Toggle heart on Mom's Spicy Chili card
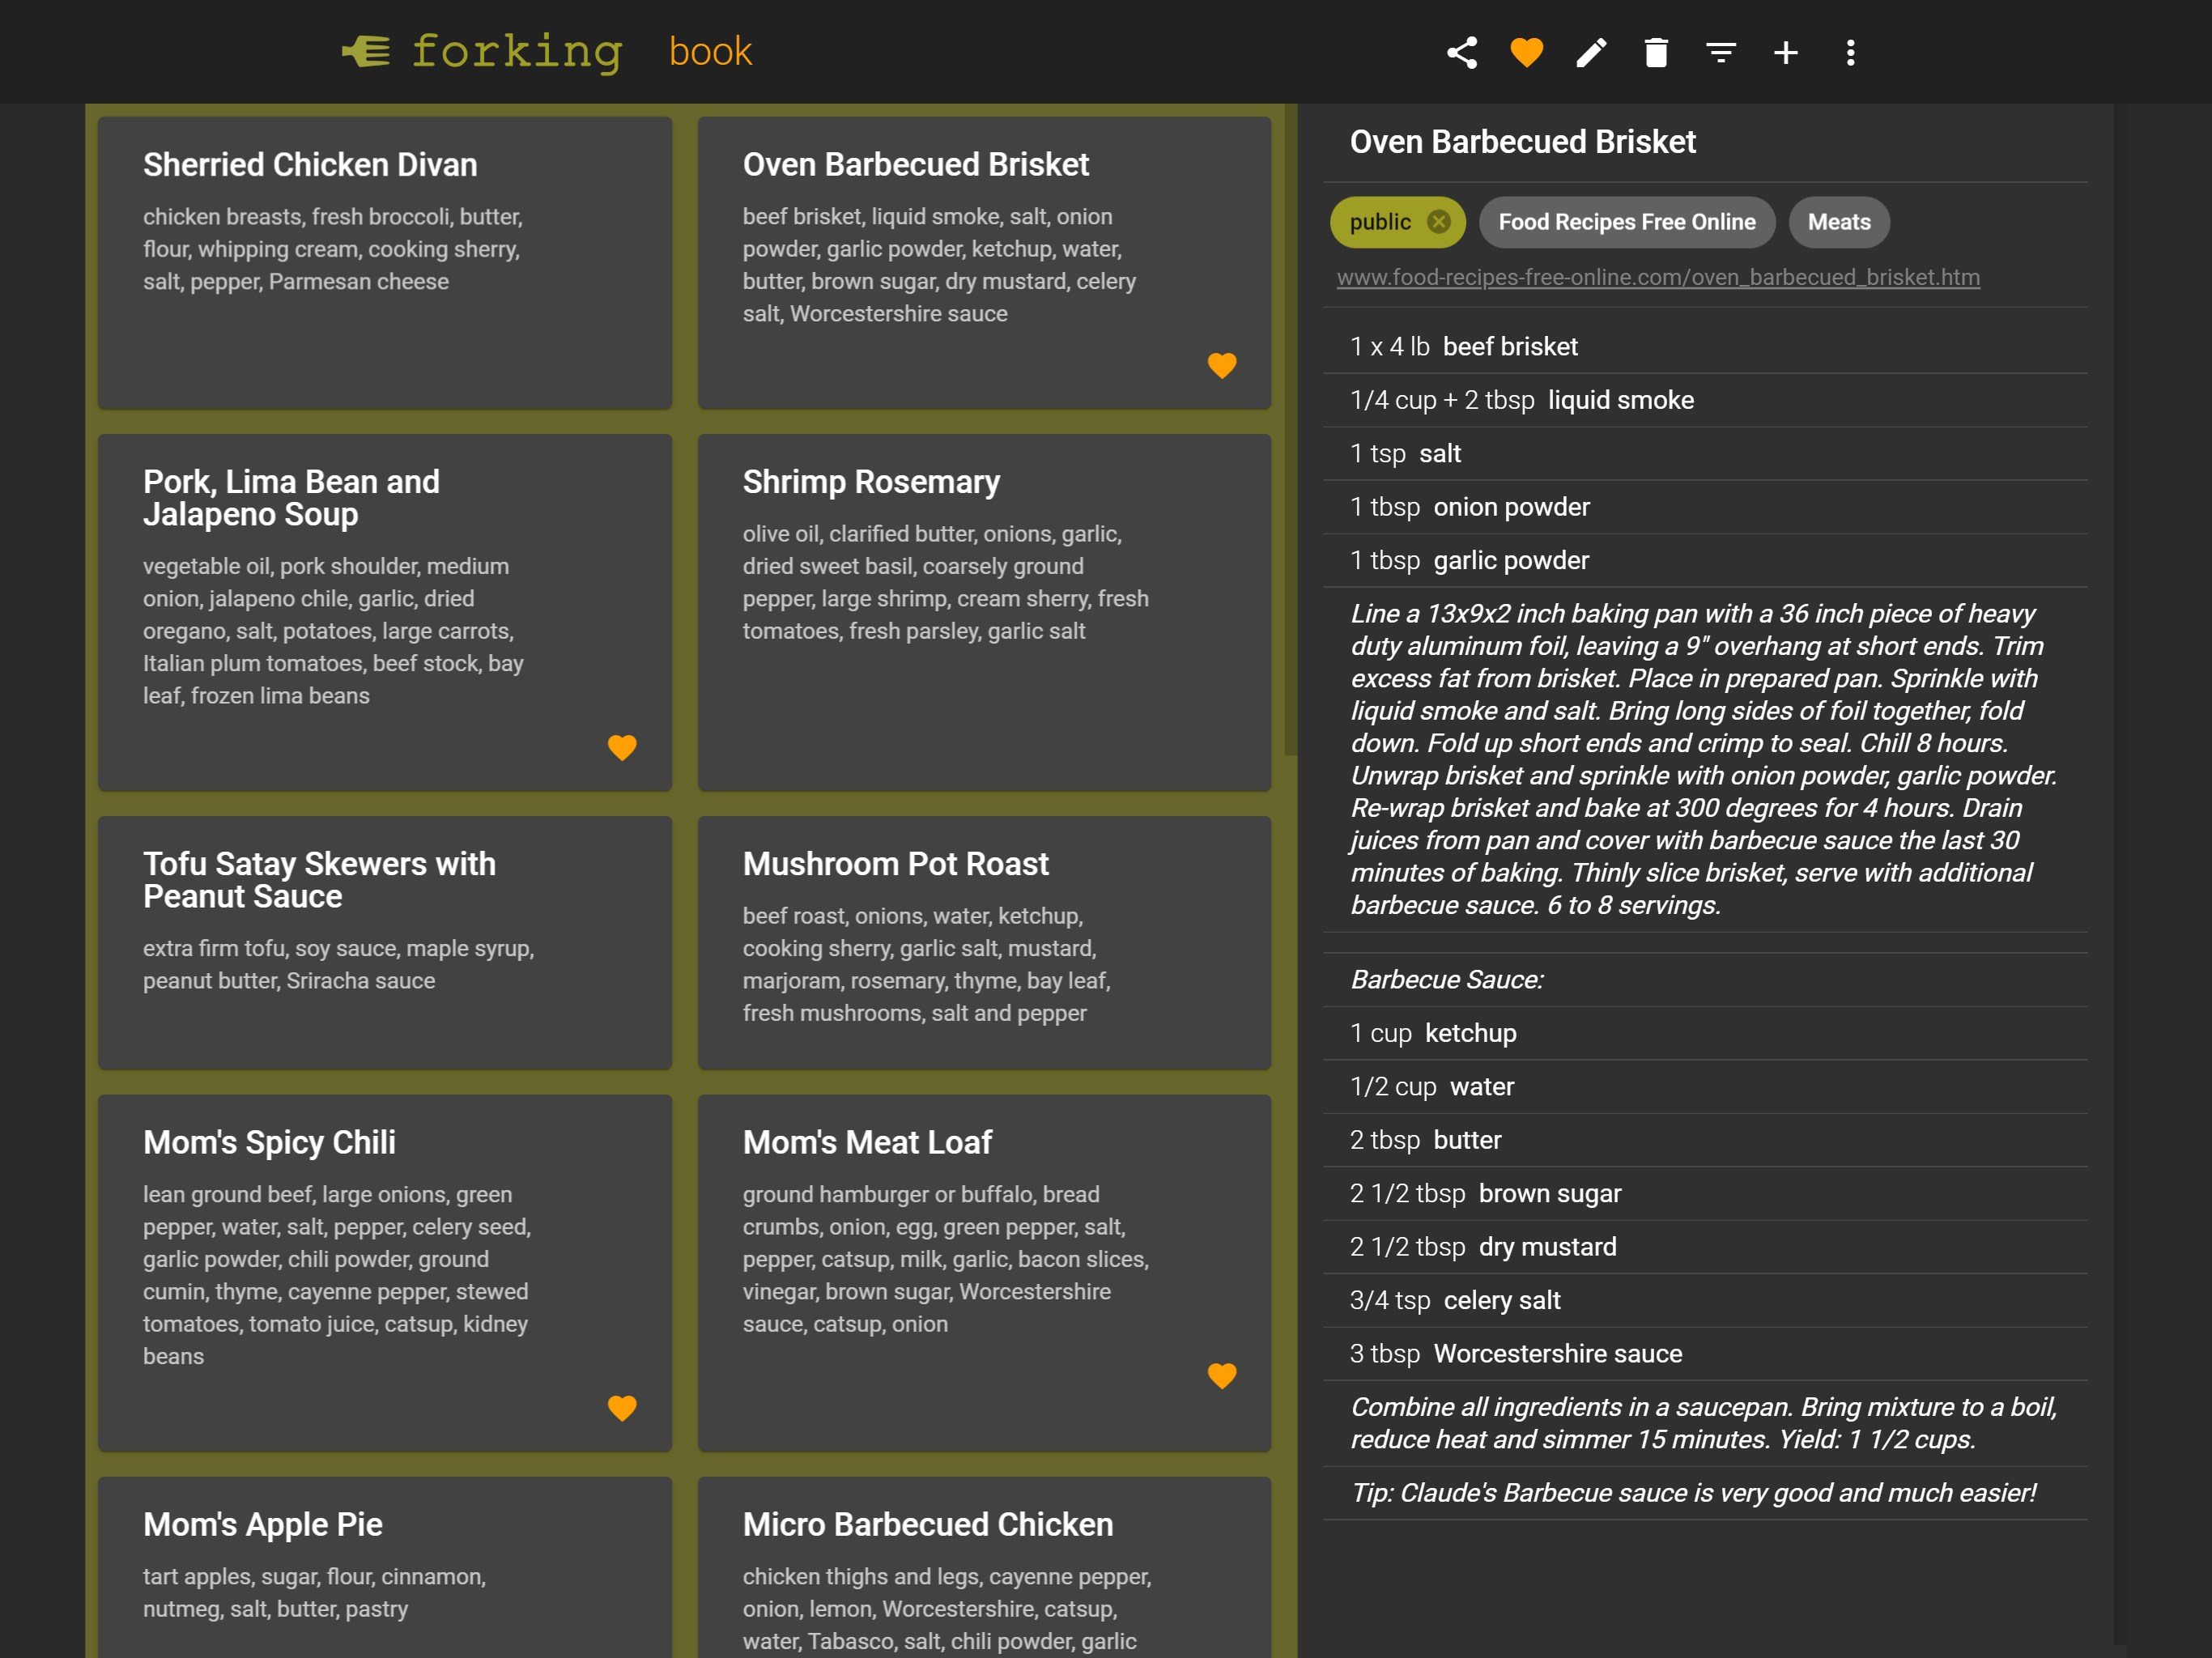2212x1658 pixels. click(622, 1407)
